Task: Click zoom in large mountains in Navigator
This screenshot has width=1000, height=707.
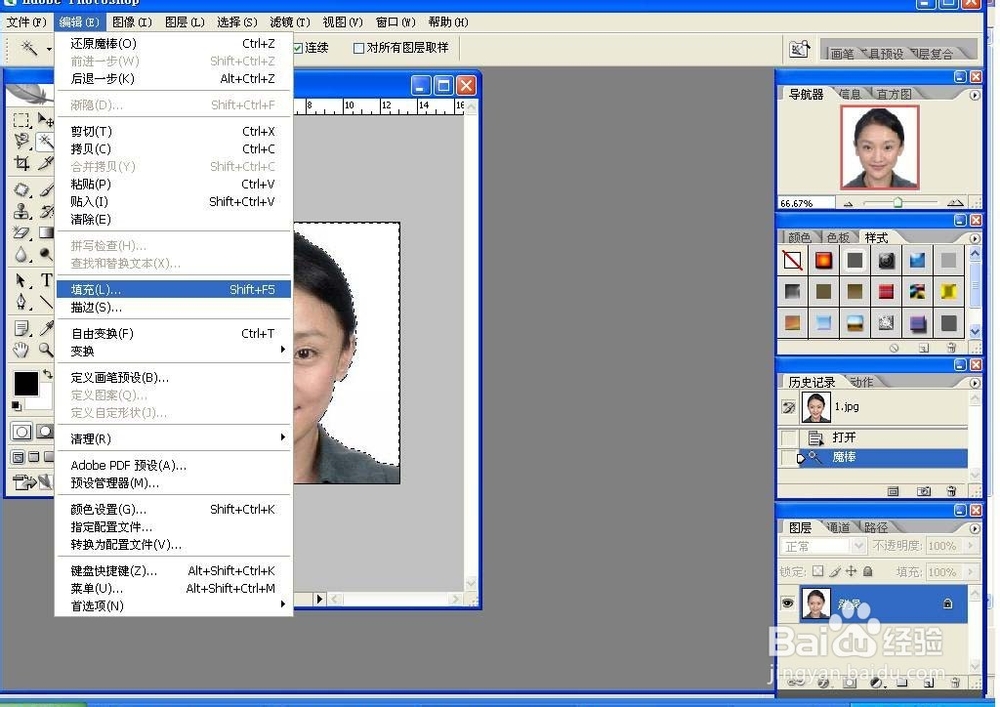Action: point(955,203)
